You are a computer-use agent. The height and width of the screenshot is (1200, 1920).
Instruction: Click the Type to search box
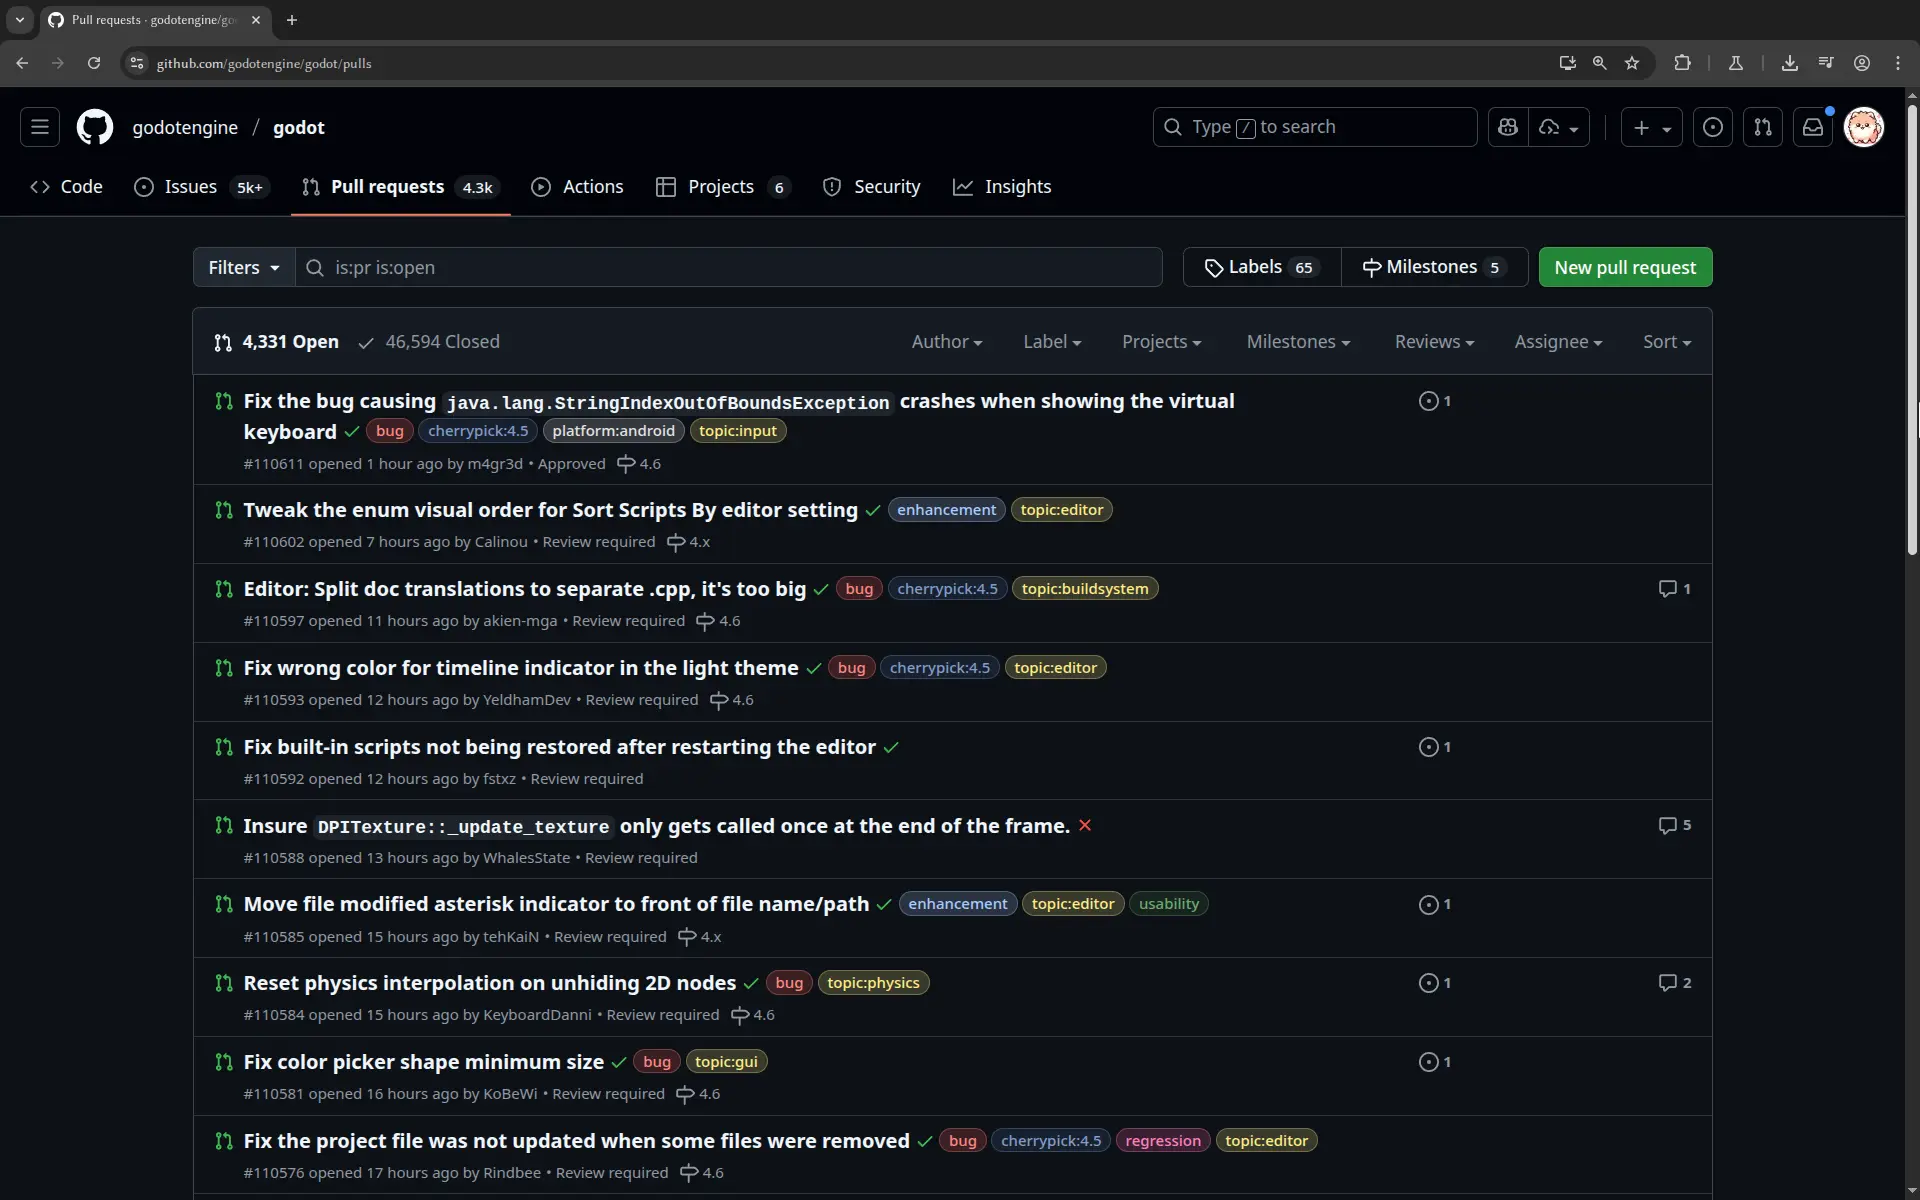coord(1315,127)
